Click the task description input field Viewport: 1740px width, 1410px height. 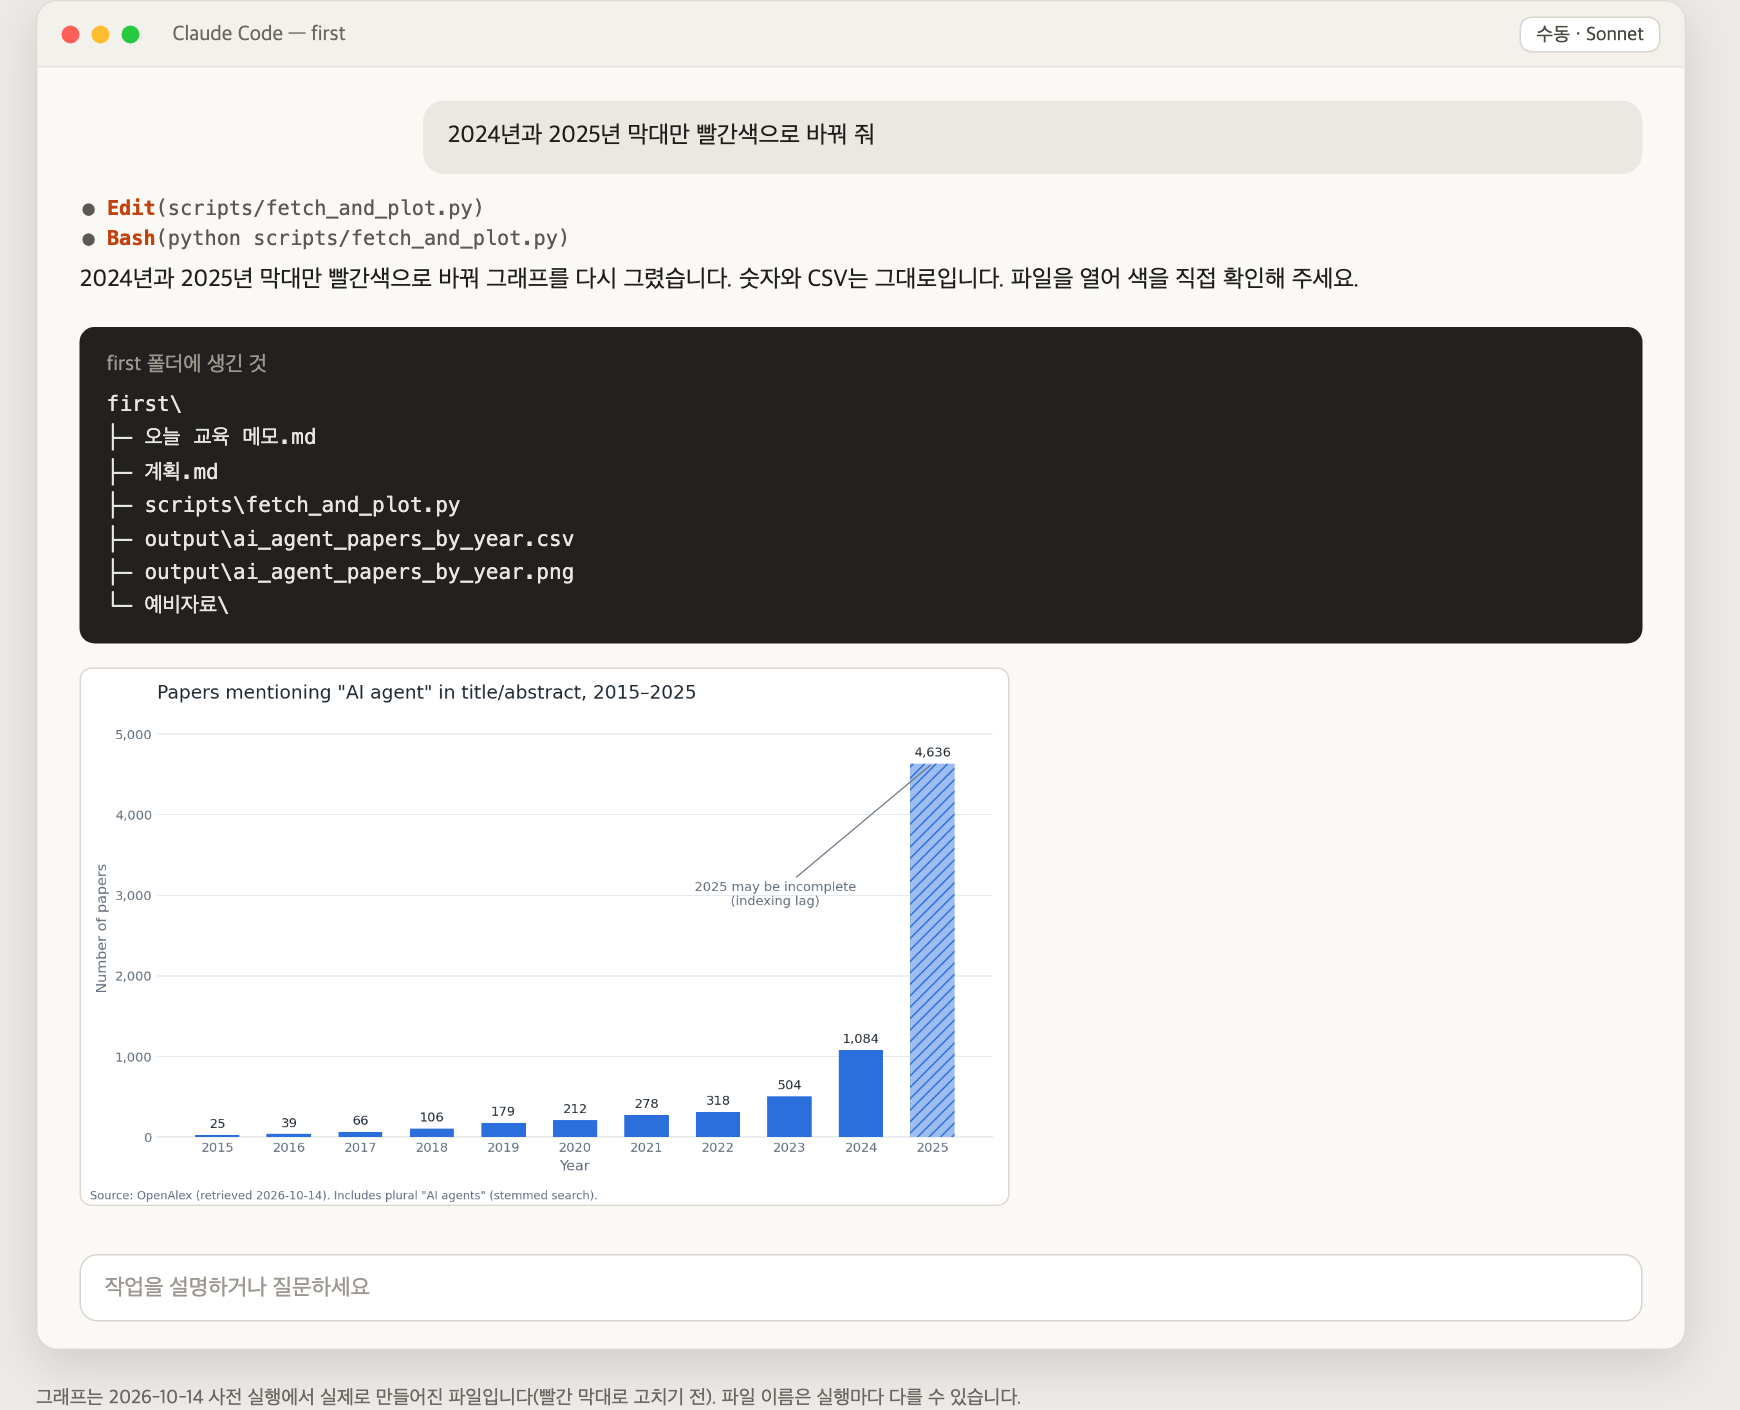[860, 1287]
